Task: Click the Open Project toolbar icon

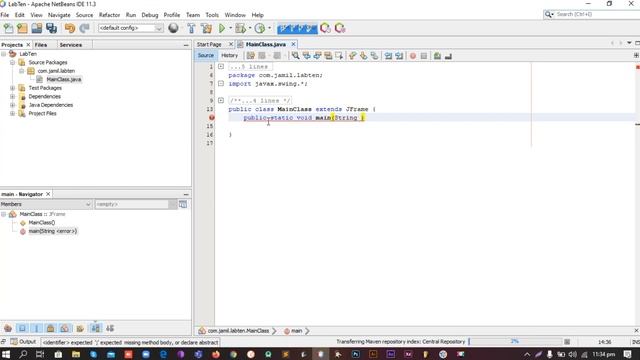Action: [37, 28]
